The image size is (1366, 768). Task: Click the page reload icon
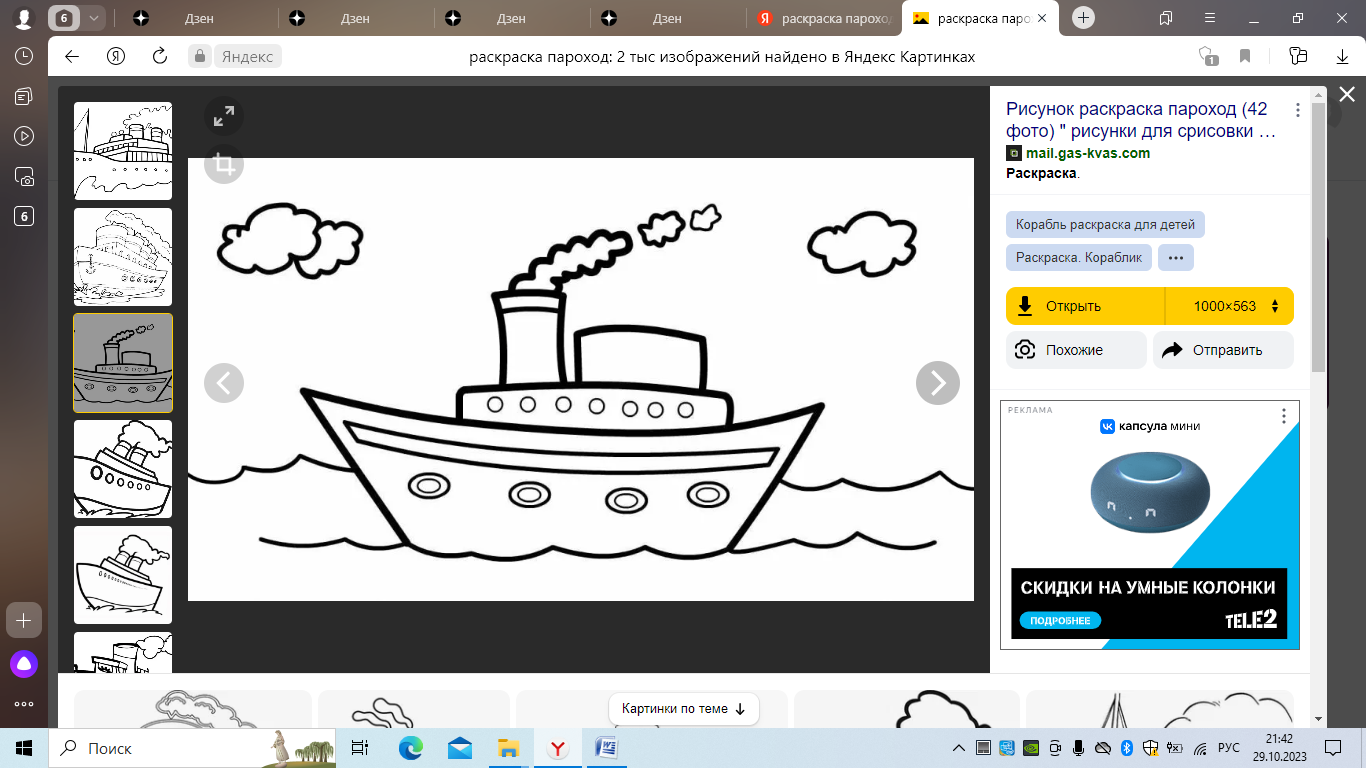(159, 57)
